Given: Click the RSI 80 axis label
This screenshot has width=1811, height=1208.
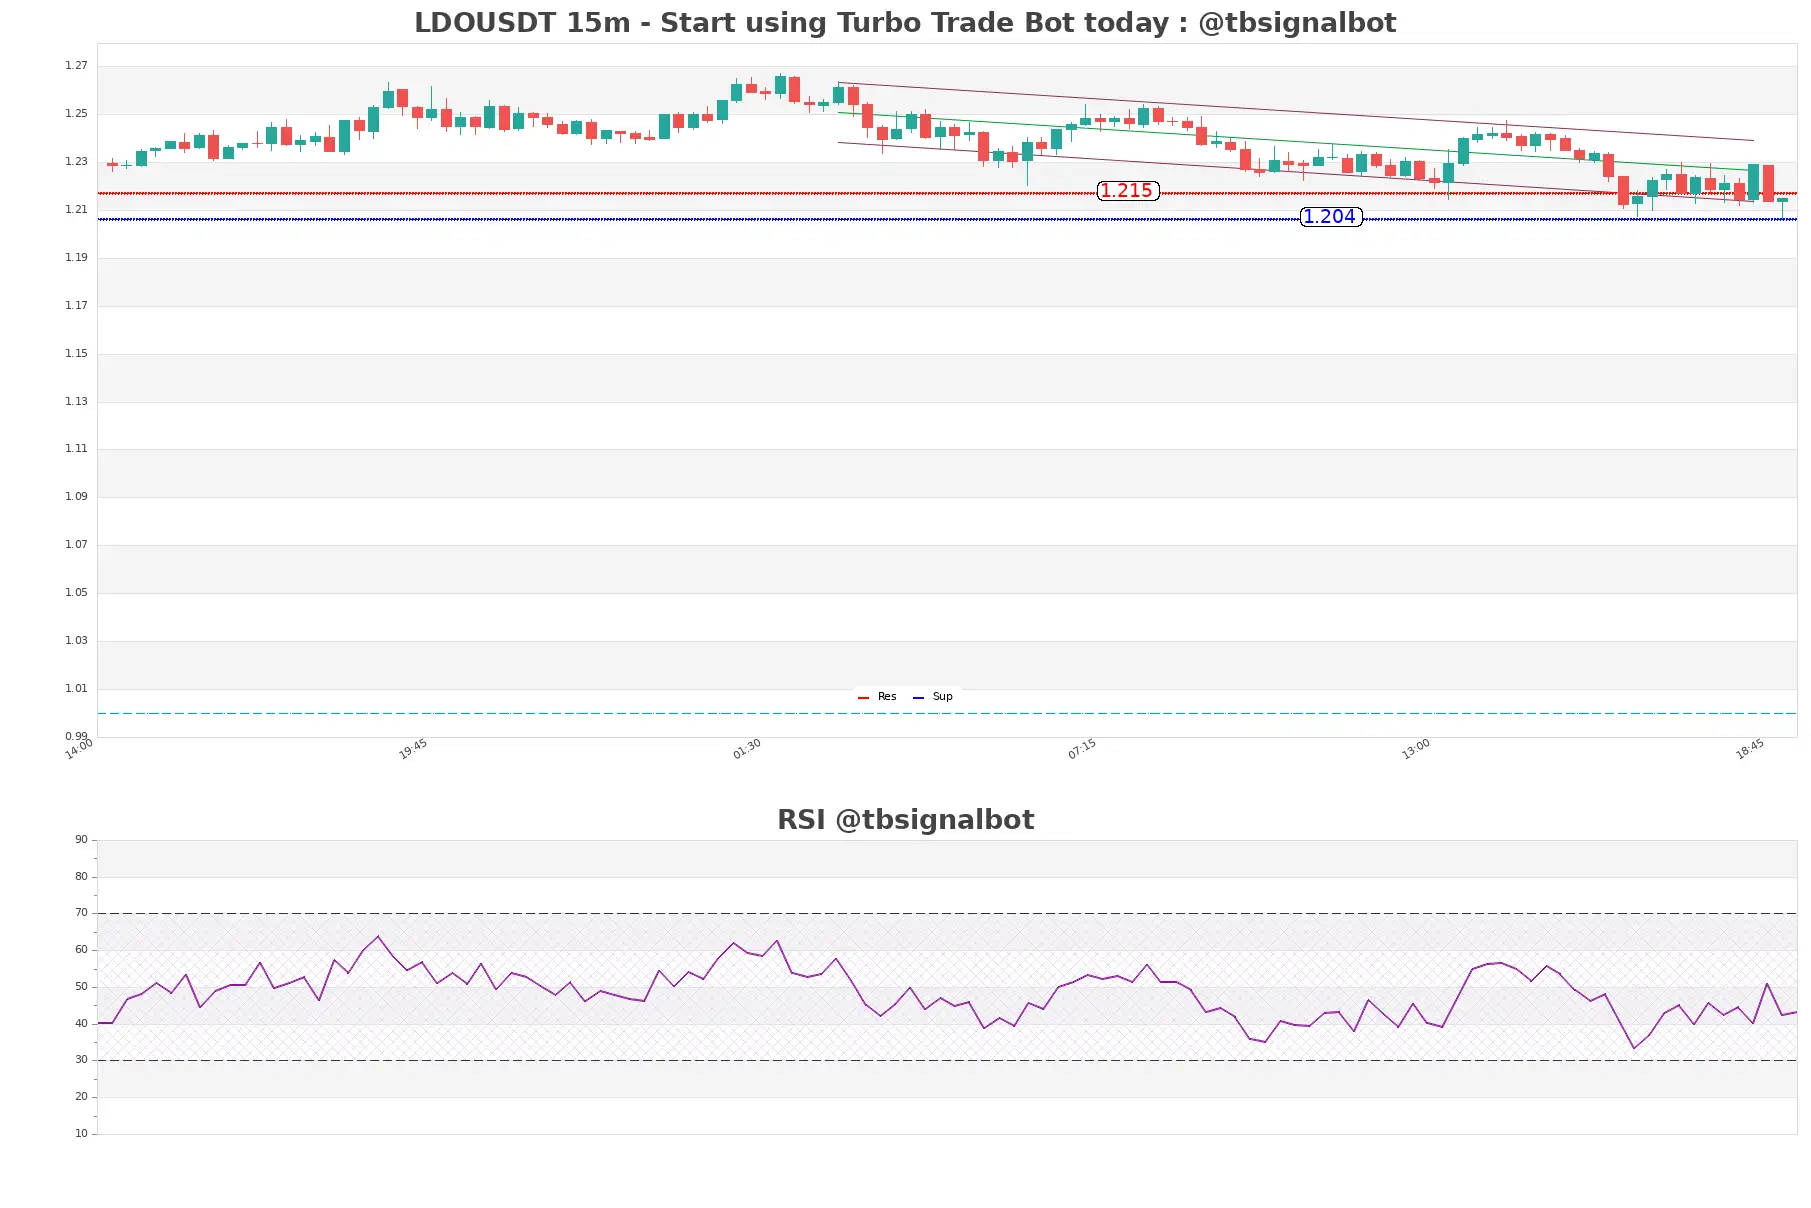Looking at the screenshot, I should [x=81, y=877].
